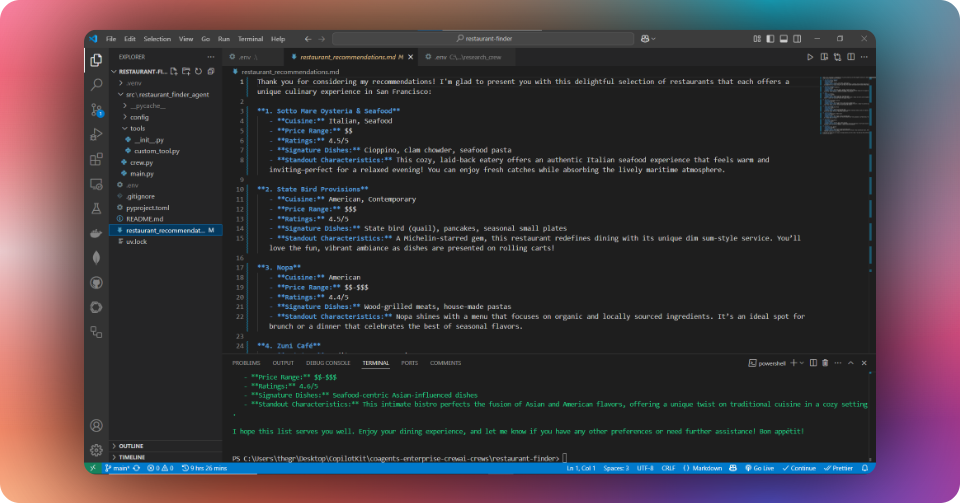Open markdown preview to the side
Screen dimensions: 960x503
tap(824, 57)
